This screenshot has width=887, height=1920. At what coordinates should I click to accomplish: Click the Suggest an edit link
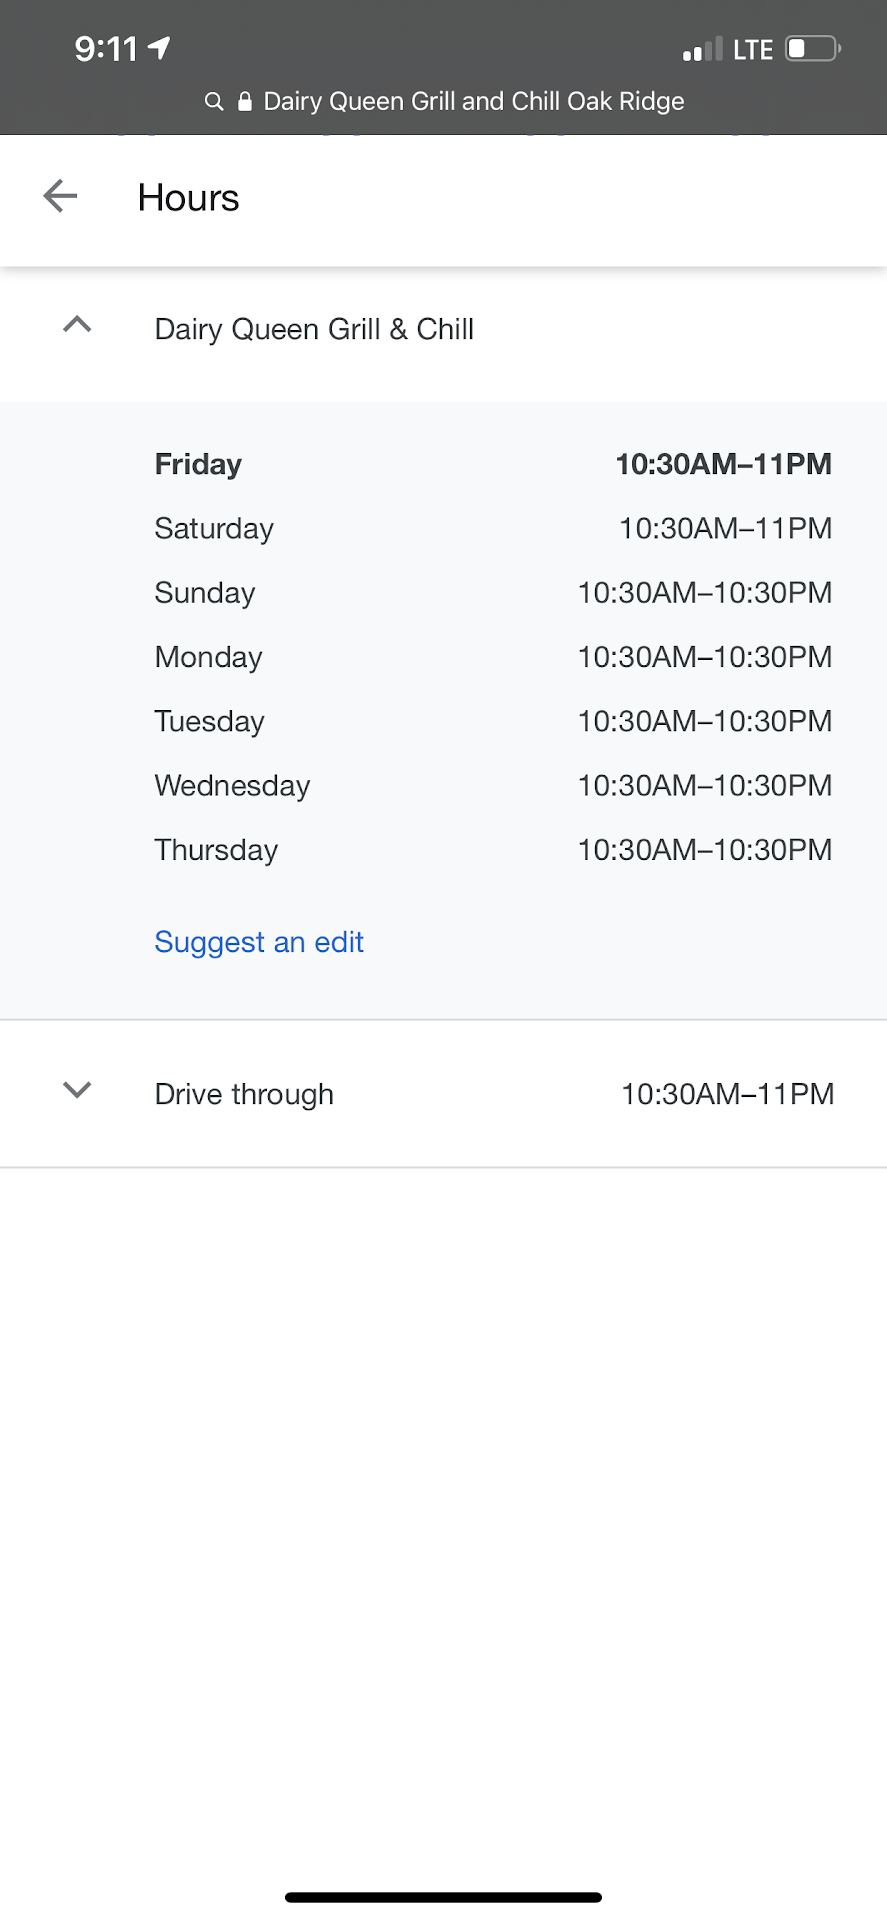259,942
